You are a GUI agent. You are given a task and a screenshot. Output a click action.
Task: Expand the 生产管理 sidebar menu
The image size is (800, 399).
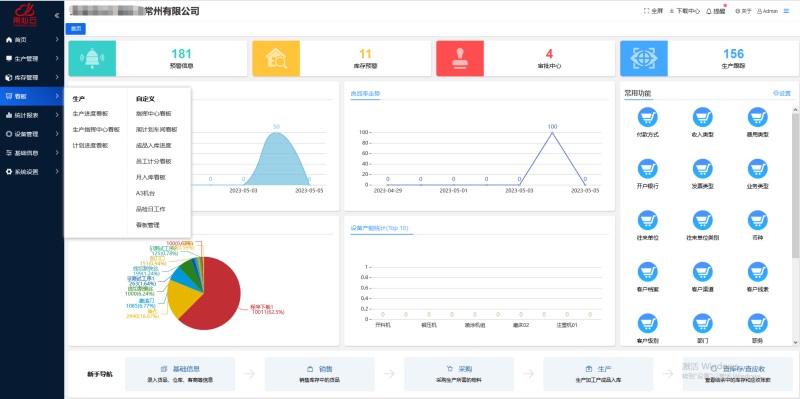(x=32, y=58)
